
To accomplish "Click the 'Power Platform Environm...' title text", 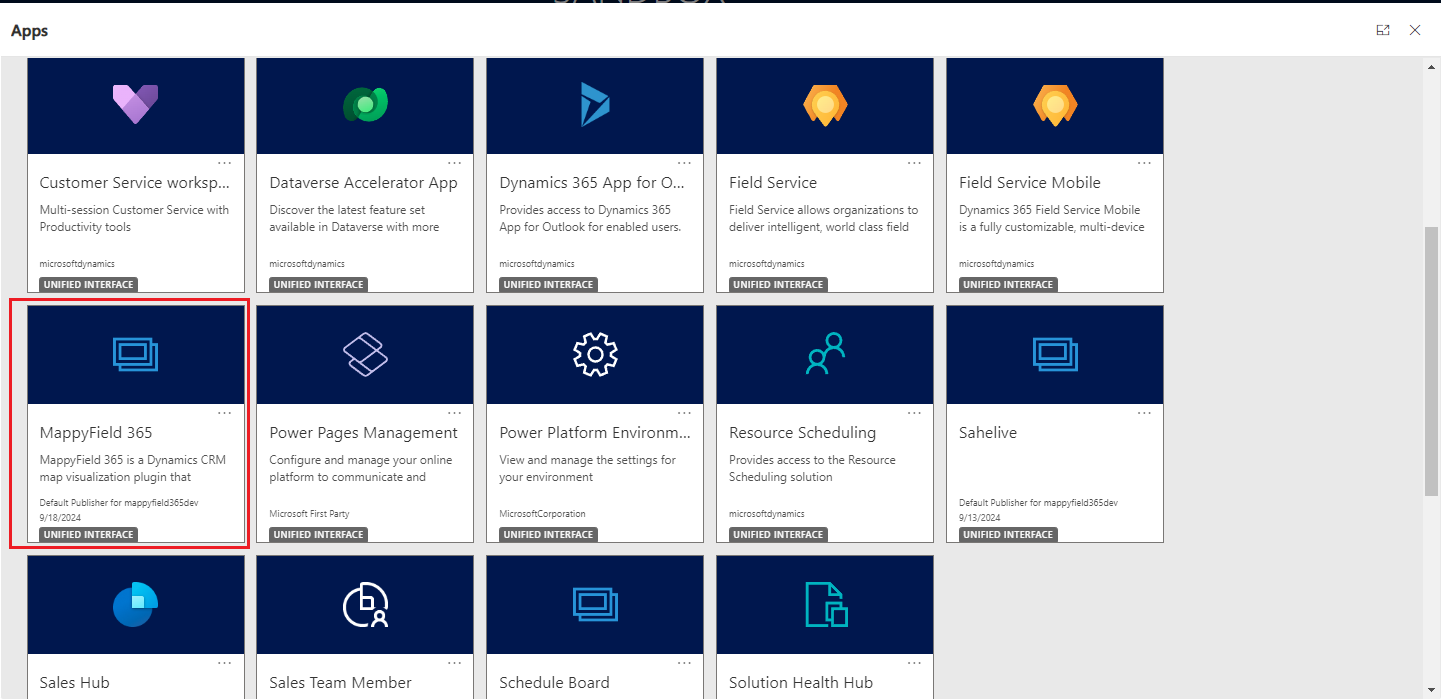I will click(595, 433).
